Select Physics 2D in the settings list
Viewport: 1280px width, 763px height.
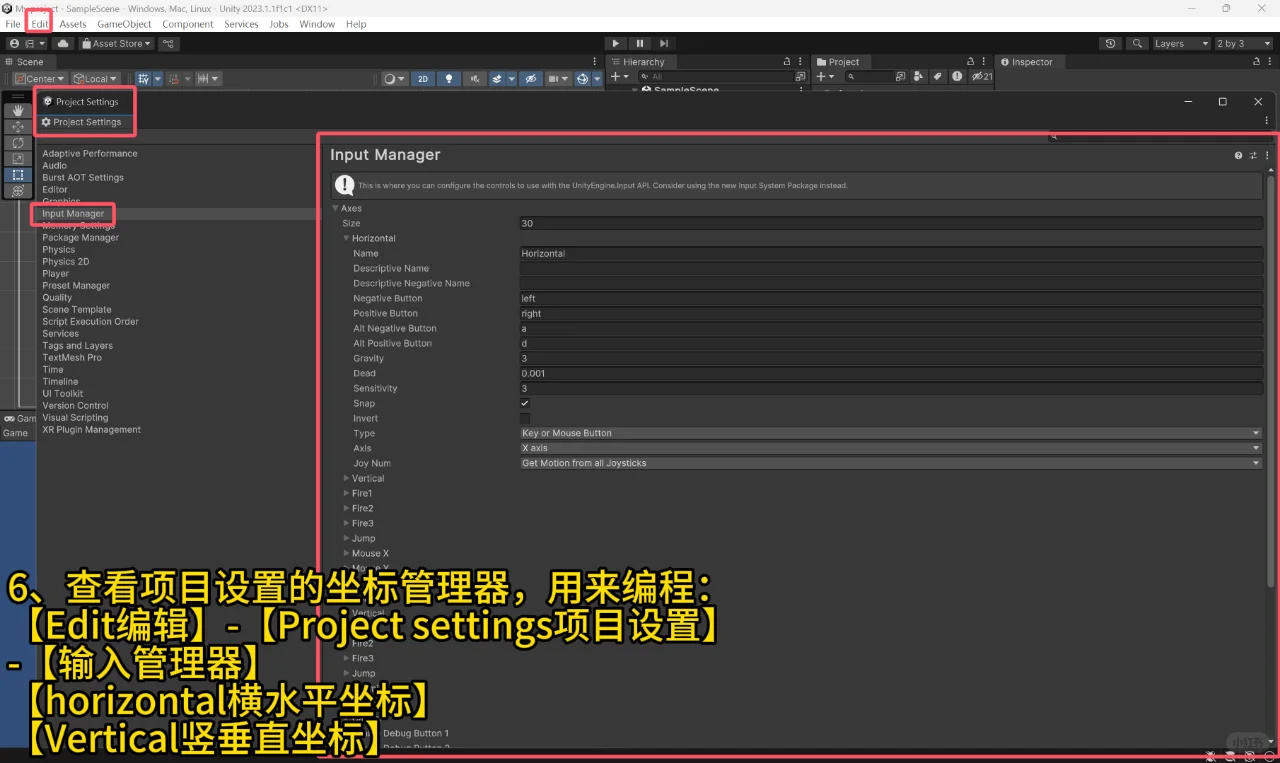point(65,261)
